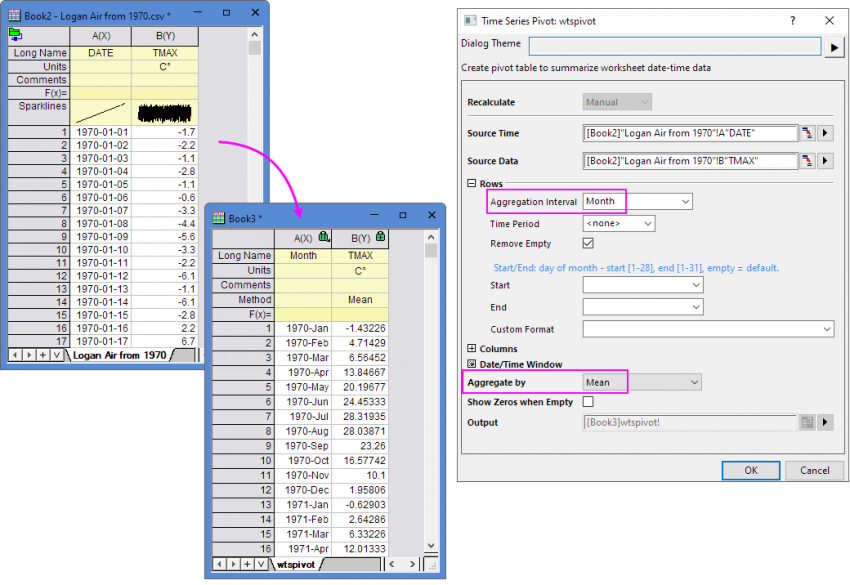The height and width of the screenshot is (585, 850).
Task: Collapse the Rows section
Action: (x=472, y=184)
